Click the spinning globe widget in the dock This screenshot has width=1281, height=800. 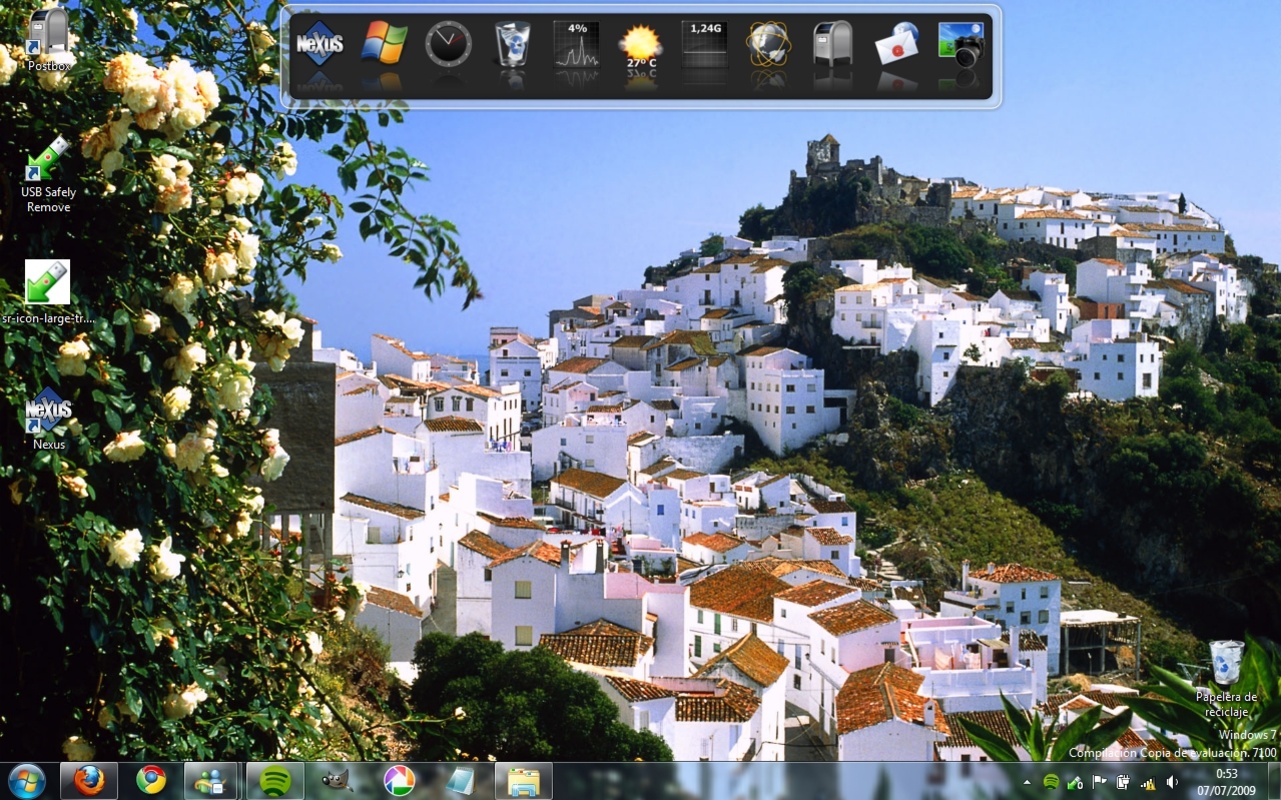[768, 47]
